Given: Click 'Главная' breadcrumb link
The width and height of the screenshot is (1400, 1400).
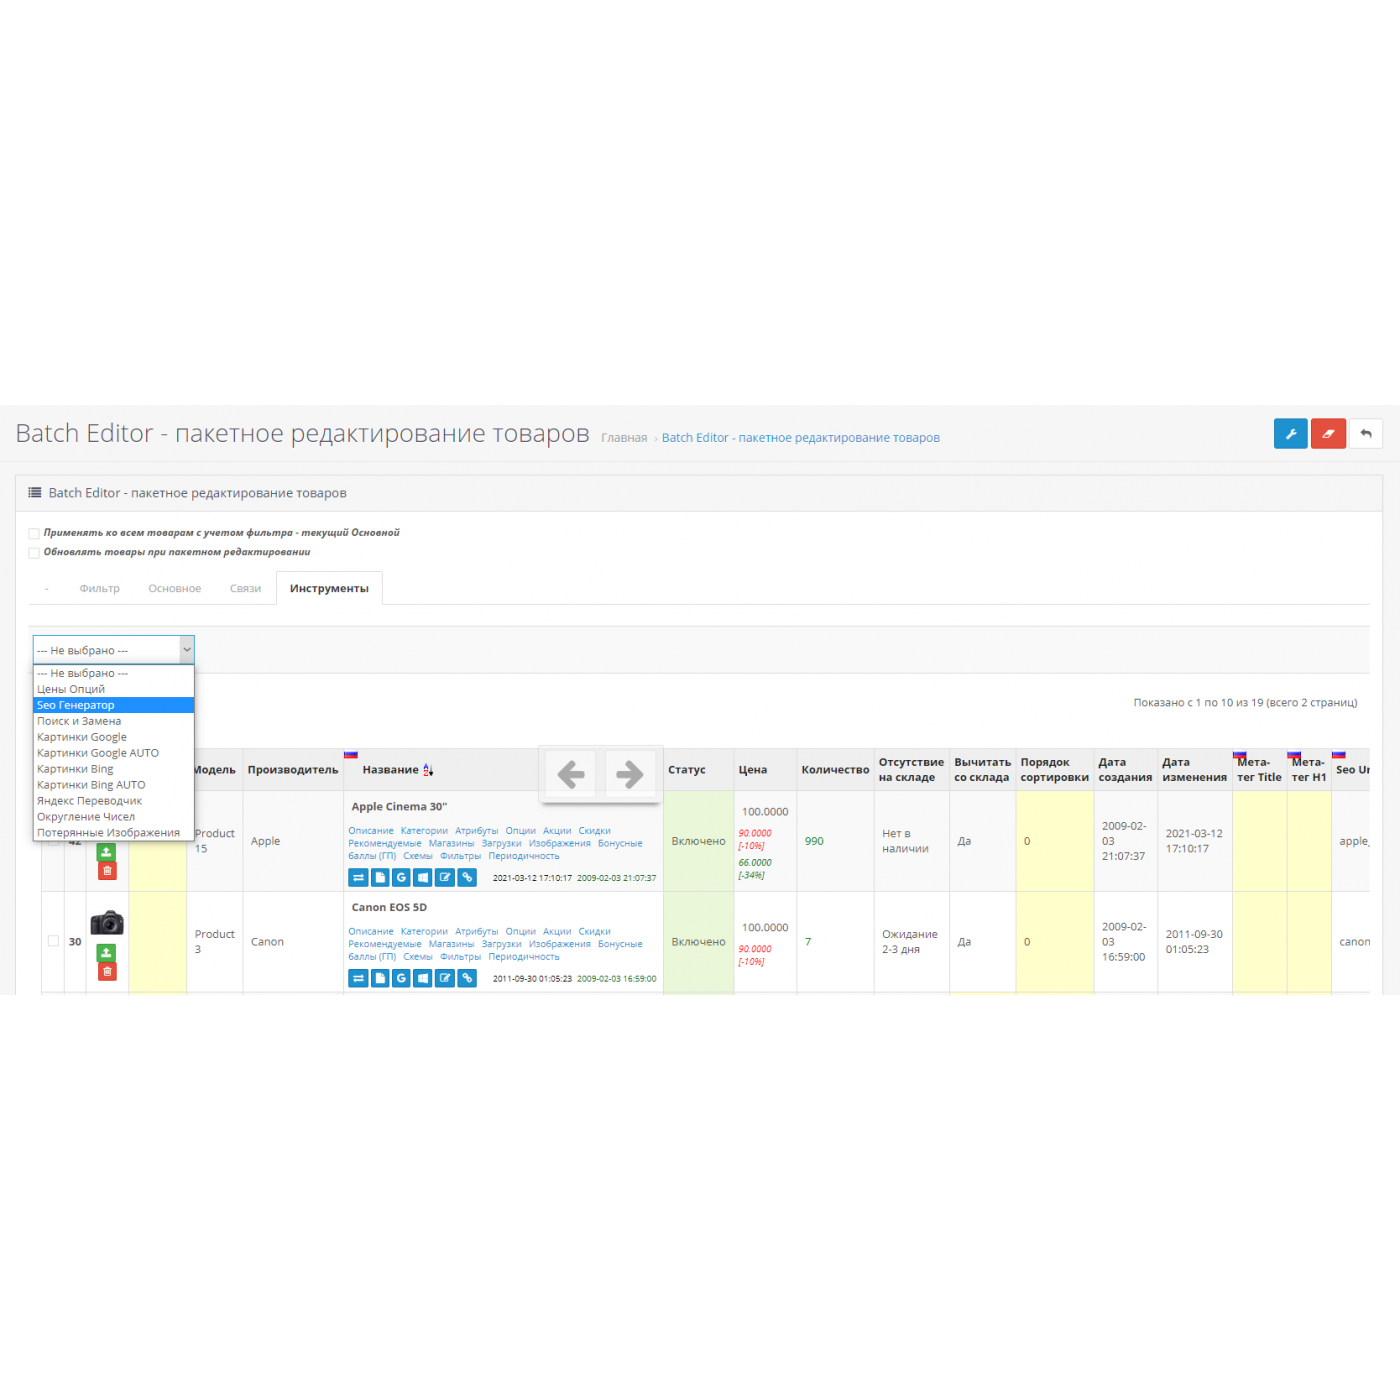Looking at the screenshot, I should 624,438.
